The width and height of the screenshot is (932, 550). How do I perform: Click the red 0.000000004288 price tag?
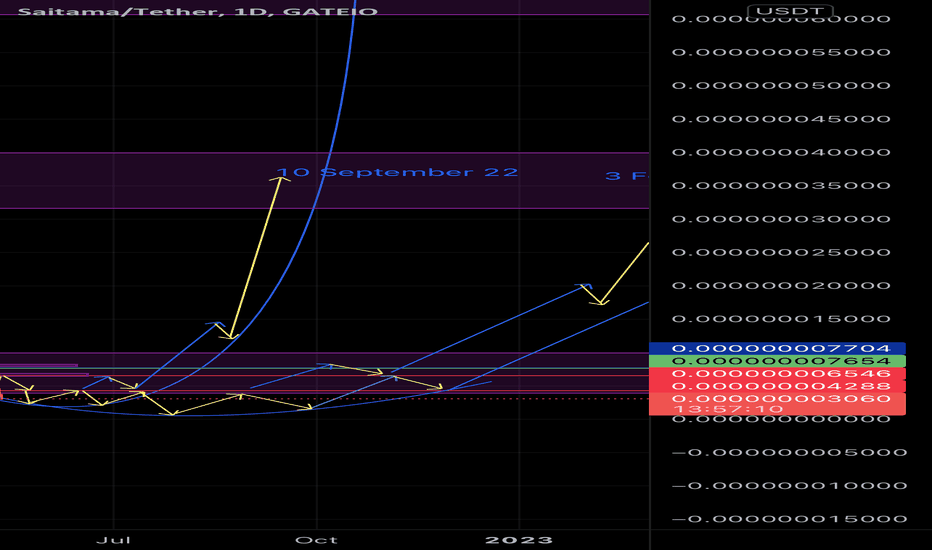point(777,386)
